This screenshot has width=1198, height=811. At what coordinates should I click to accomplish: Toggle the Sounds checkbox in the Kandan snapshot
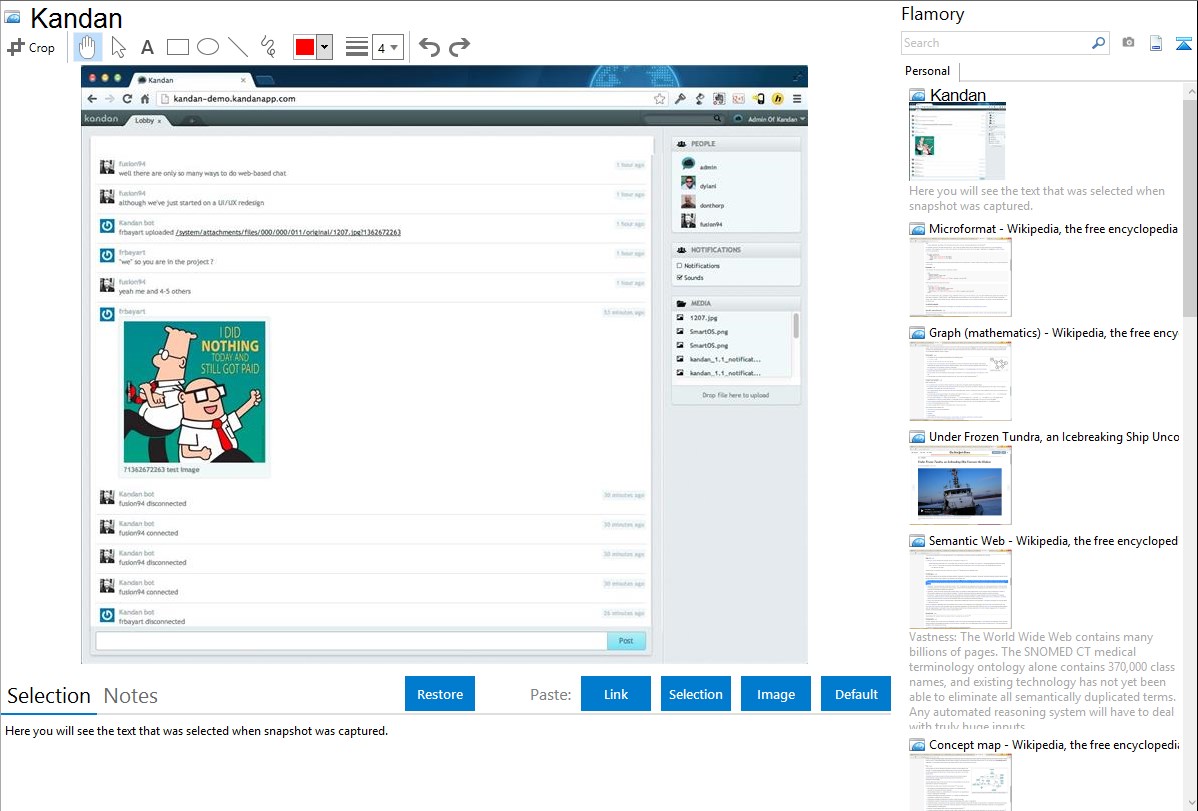[x=679, y=277]
